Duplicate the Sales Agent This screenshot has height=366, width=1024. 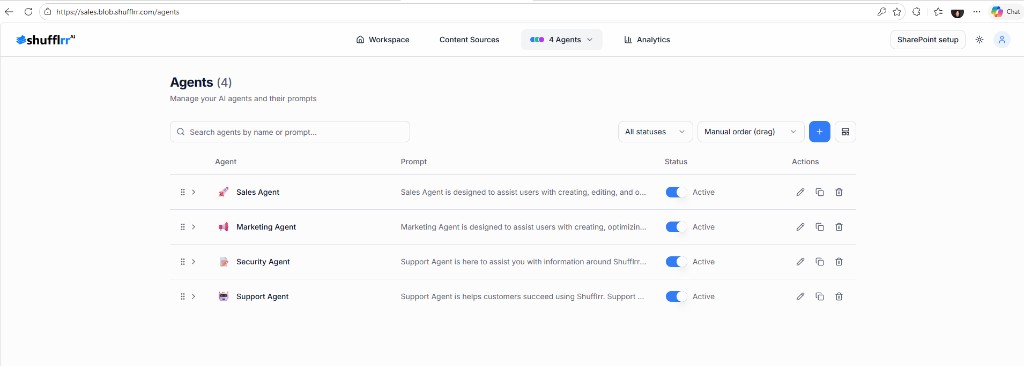point(820,192)
